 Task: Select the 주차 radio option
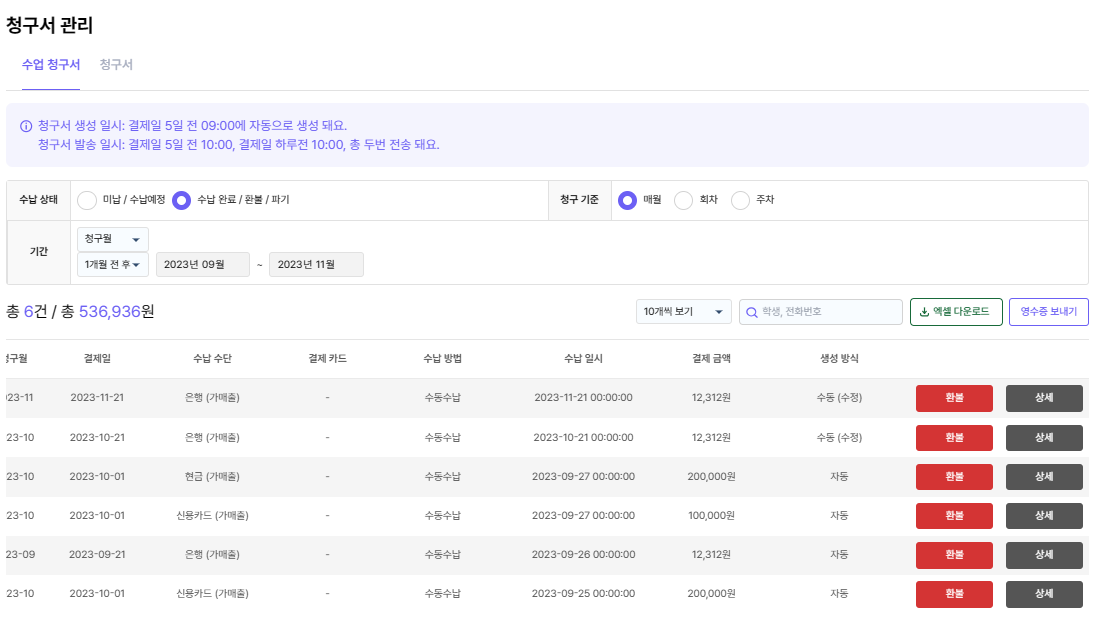pos(740,200)
